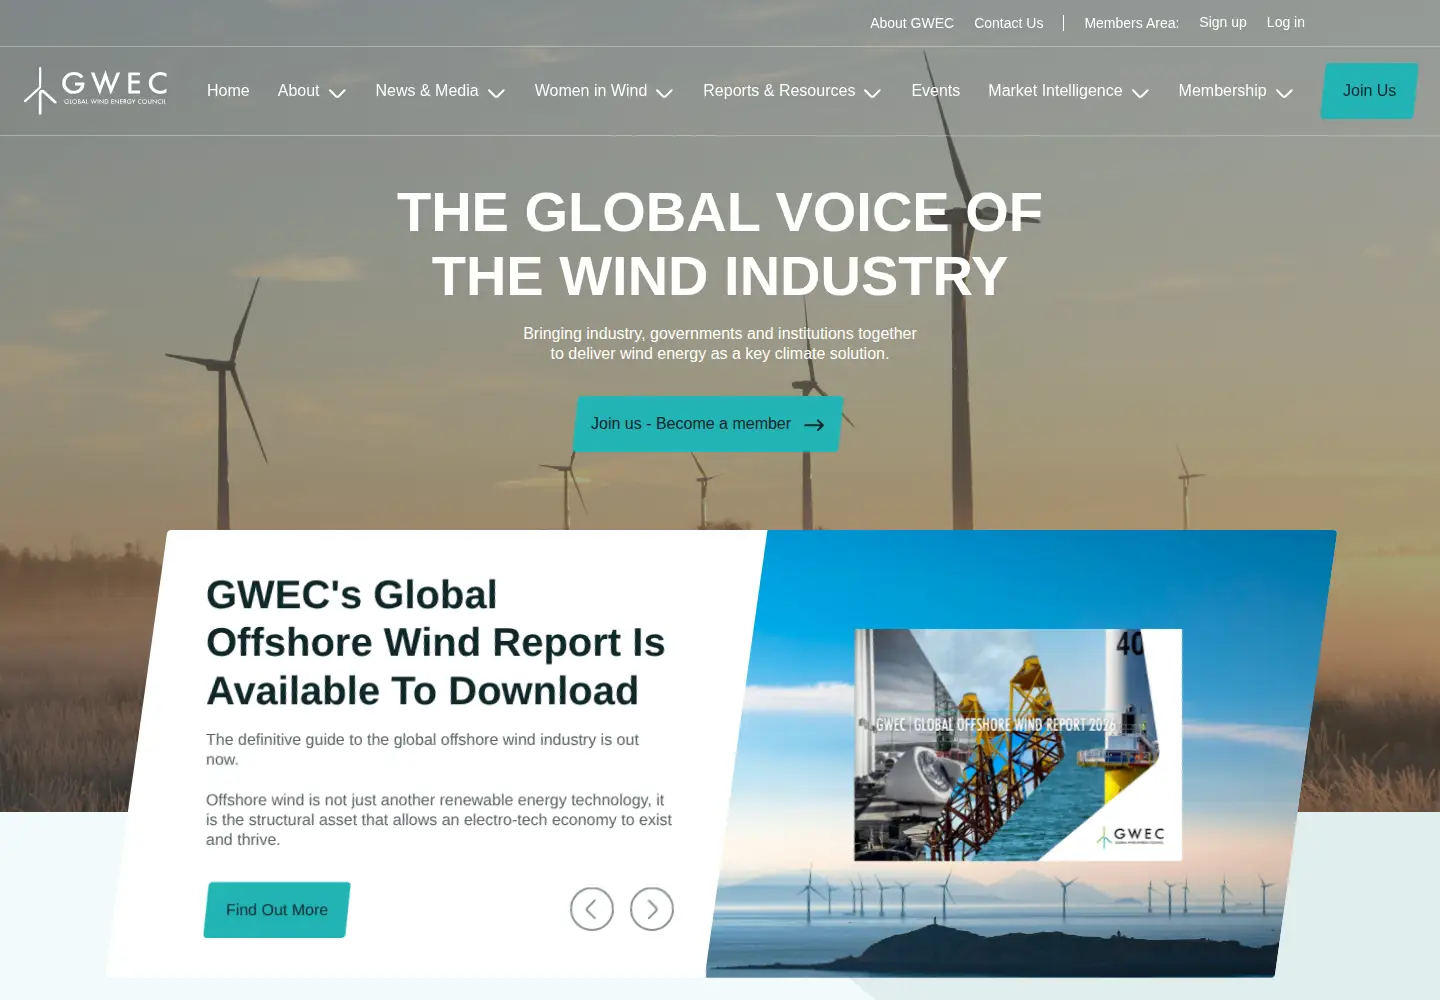Expand the About menu chevron
1440x1000 pixels.
click(x=337, y=93)
